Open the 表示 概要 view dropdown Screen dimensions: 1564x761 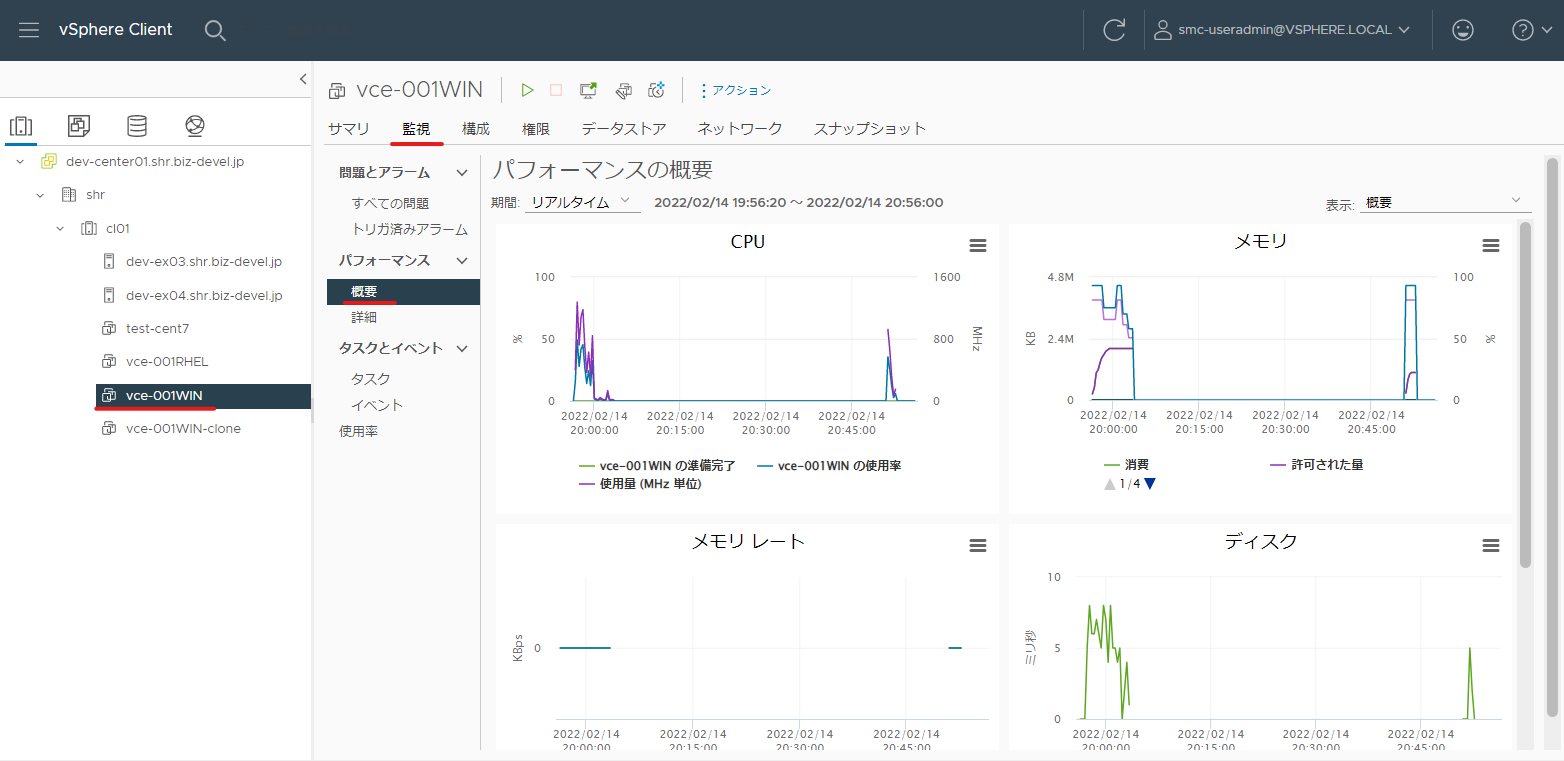(1445, 203)
